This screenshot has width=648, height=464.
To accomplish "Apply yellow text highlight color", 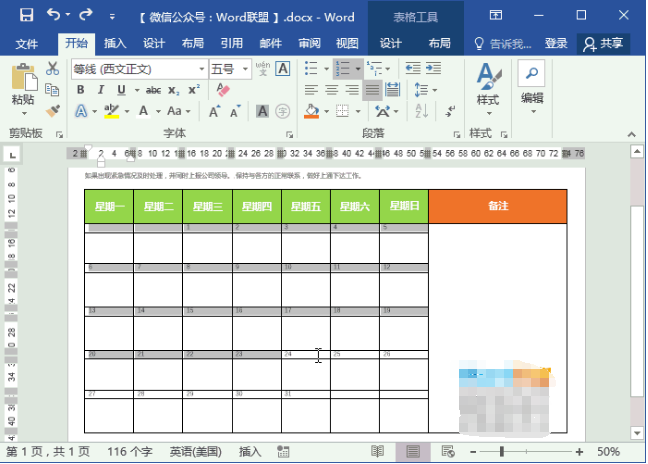I will [112, 111].
